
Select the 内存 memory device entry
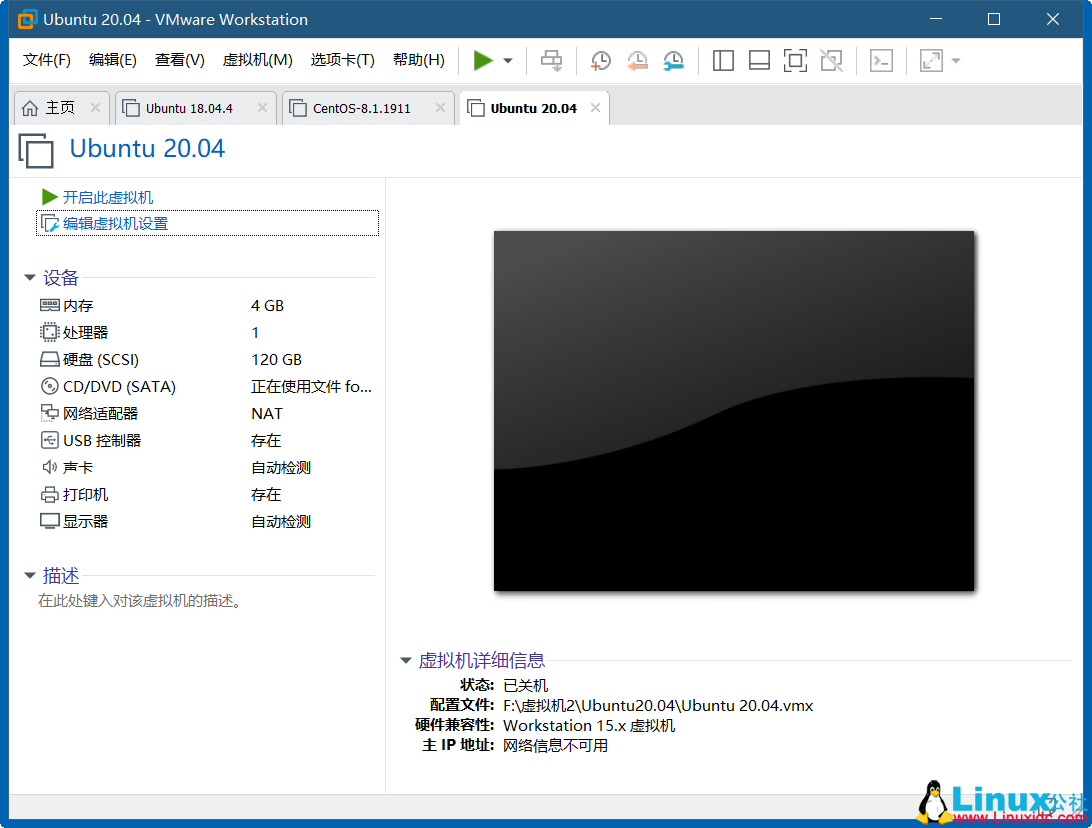click(76, 305)
